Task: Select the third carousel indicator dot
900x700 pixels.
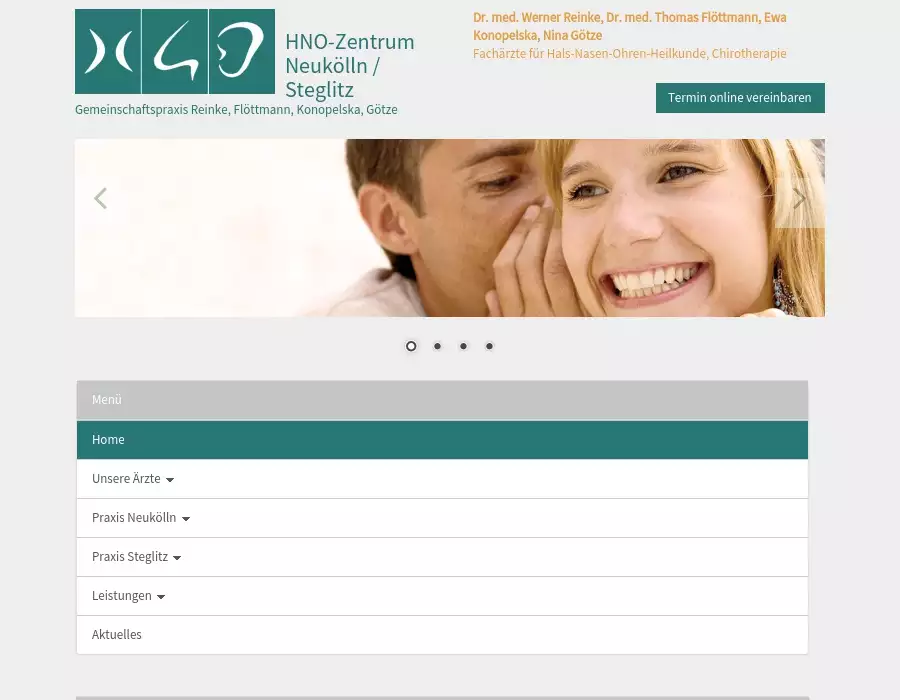Action: 463,346
